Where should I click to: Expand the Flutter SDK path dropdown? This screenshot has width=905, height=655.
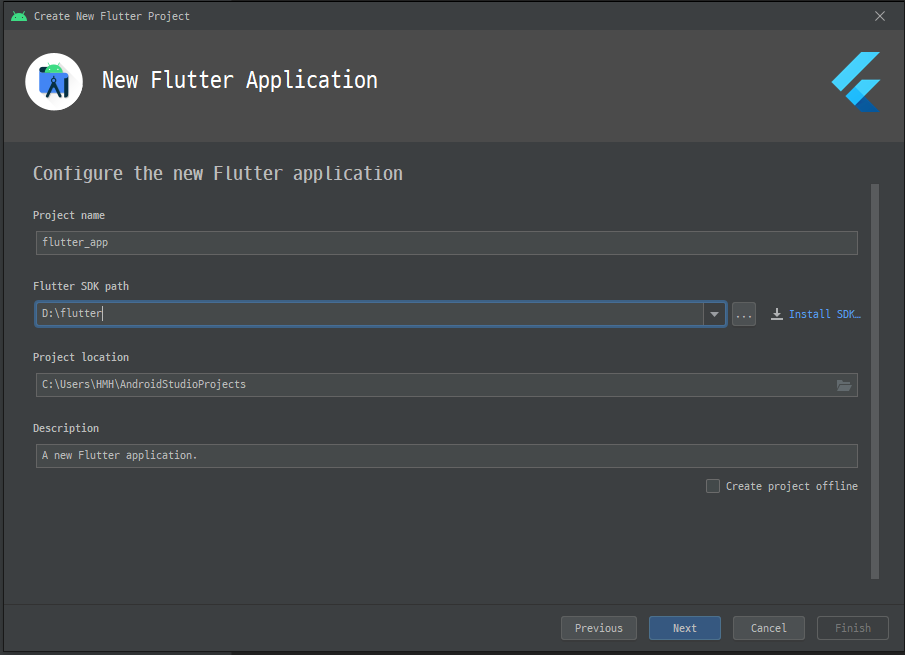714,314
